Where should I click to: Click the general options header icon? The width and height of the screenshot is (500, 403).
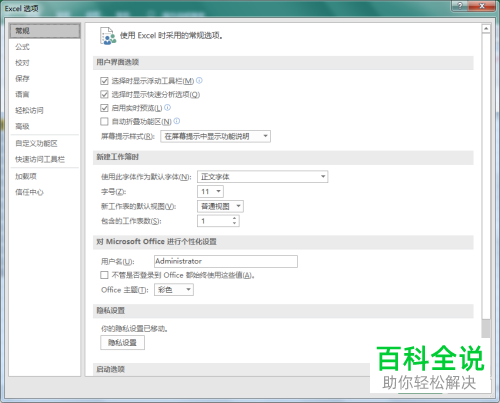point(108,36)
